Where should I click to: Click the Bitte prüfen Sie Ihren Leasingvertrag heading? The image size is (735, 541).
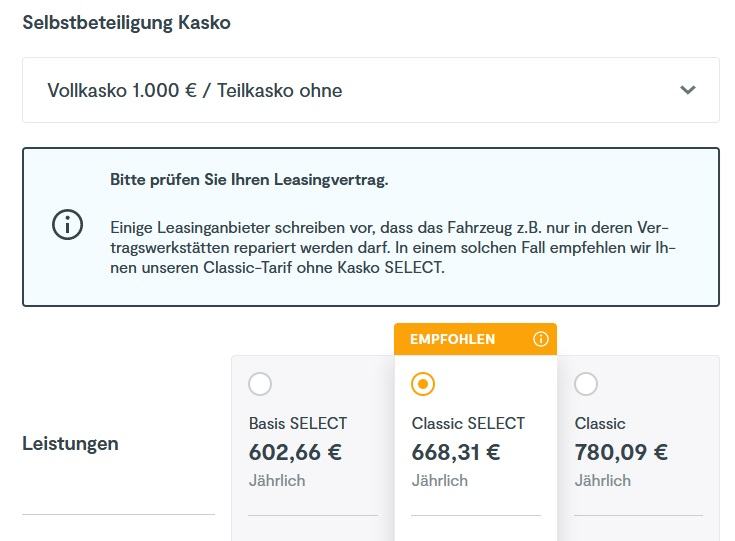point(249,180)
